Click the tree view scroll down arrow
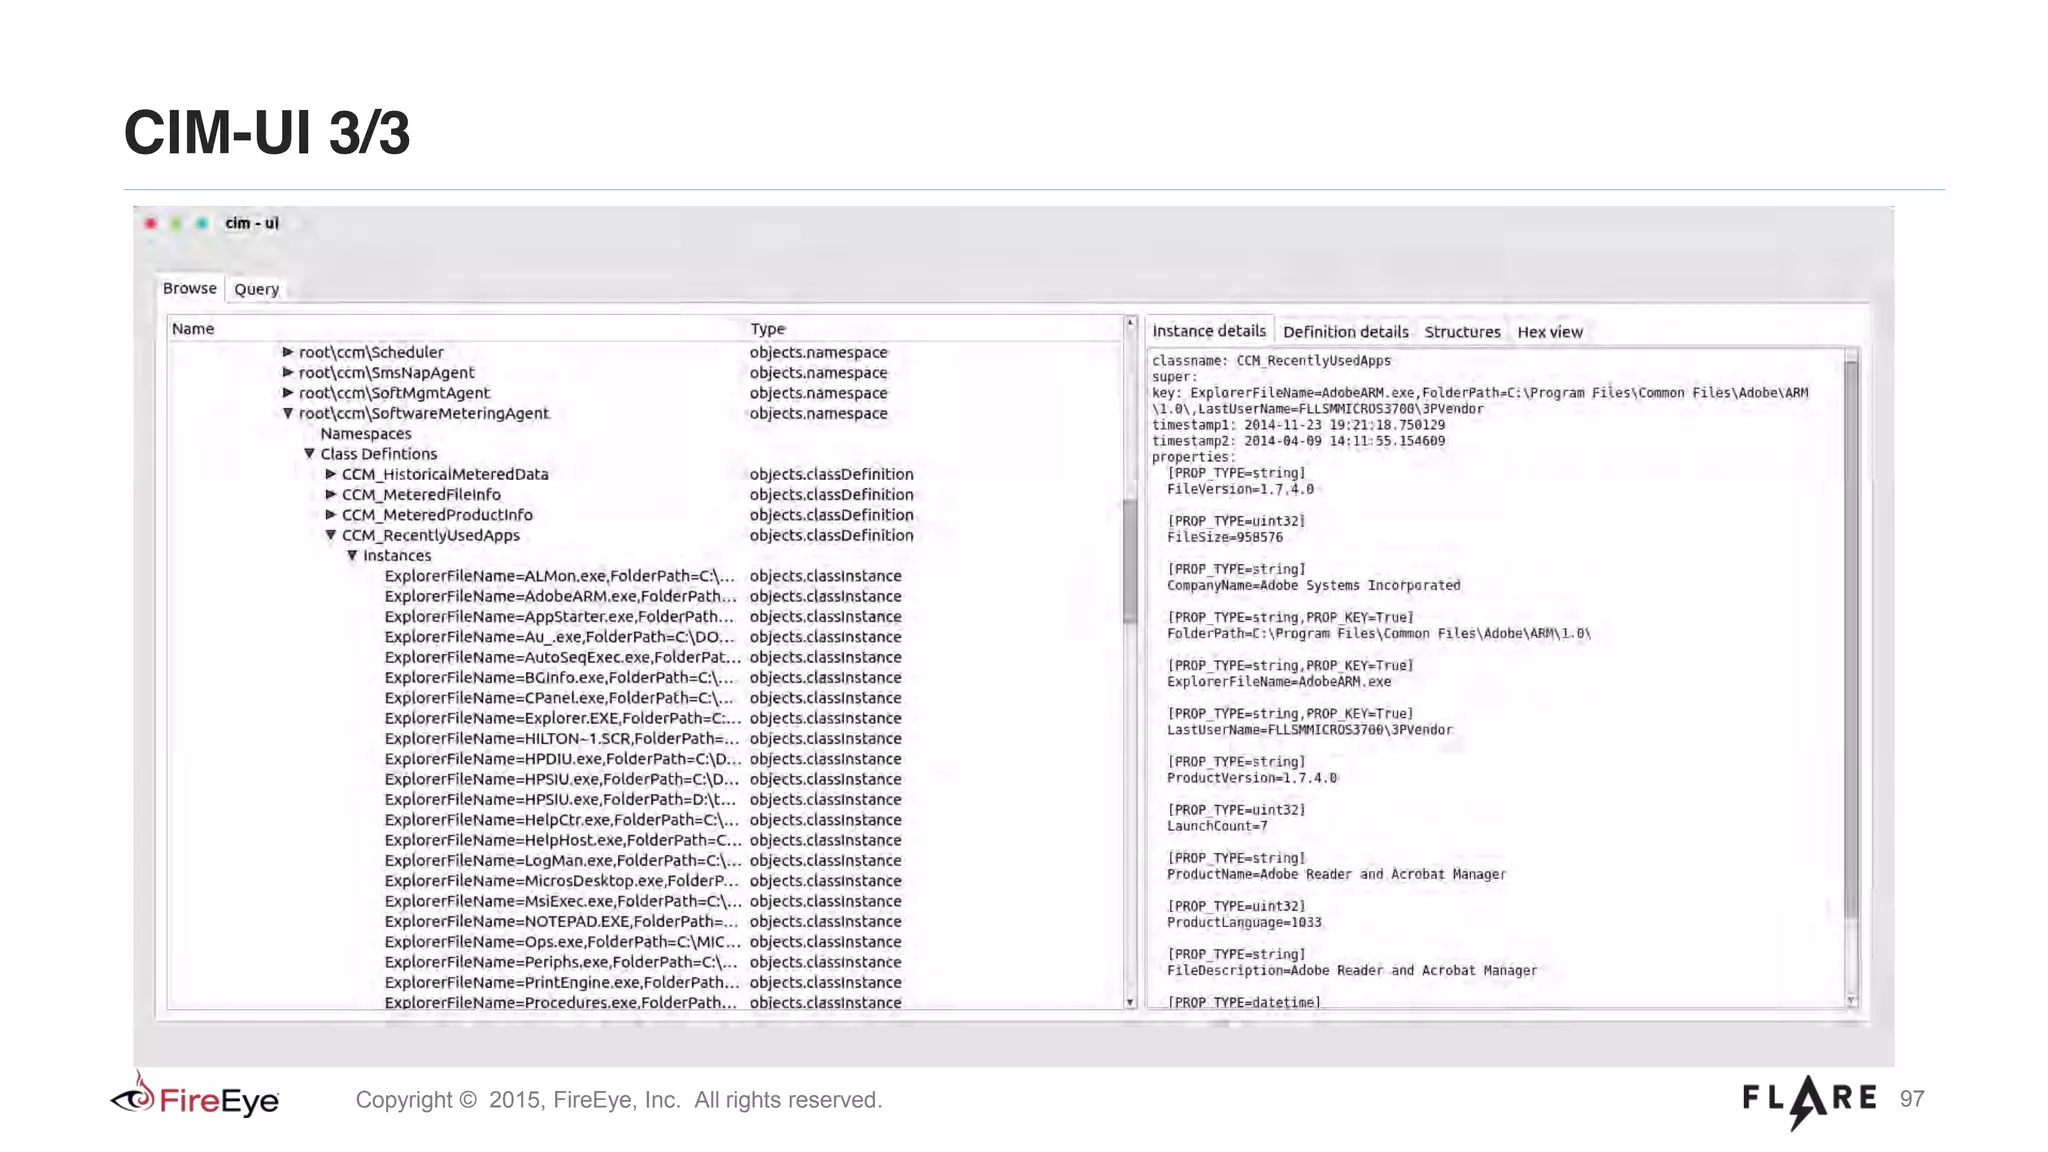The width and height of the screenshot is (2048, 1152). click(1130, 1002)
